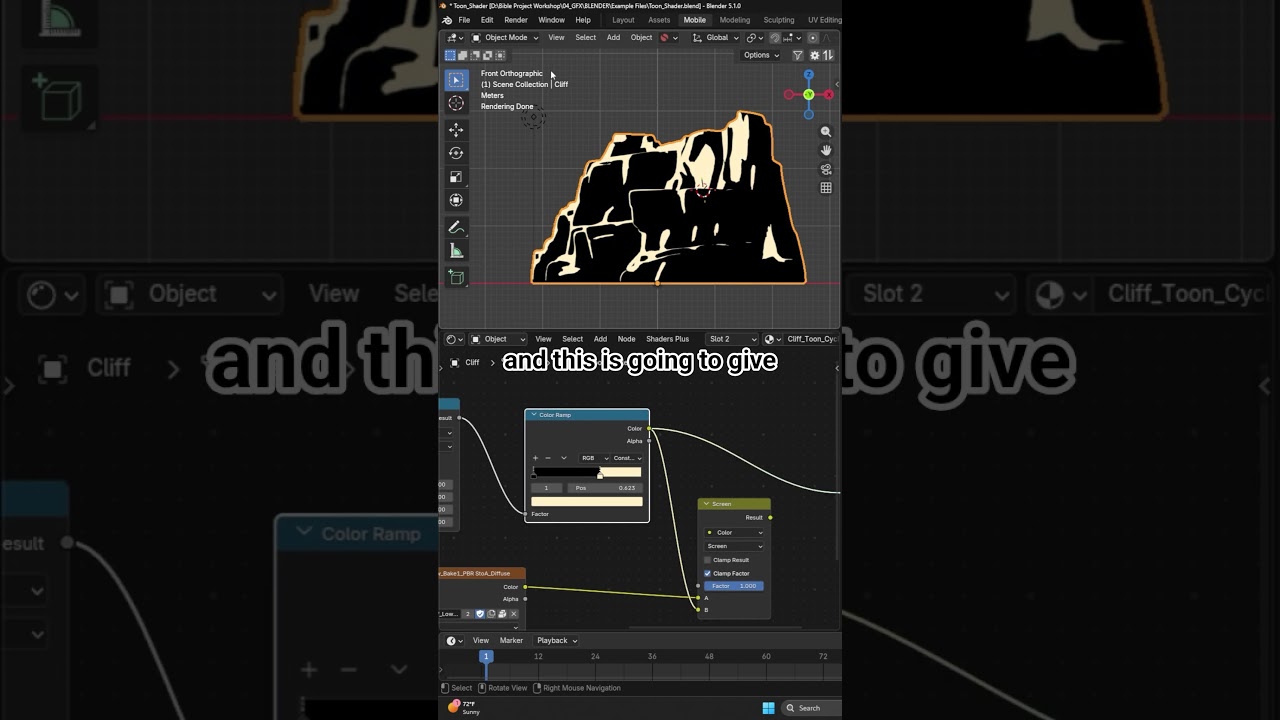Image resolution: width=1280 pixels, height=720 pixels.
Task: Click the viewport zoom magnifier icon
Action: coord(826,132)
